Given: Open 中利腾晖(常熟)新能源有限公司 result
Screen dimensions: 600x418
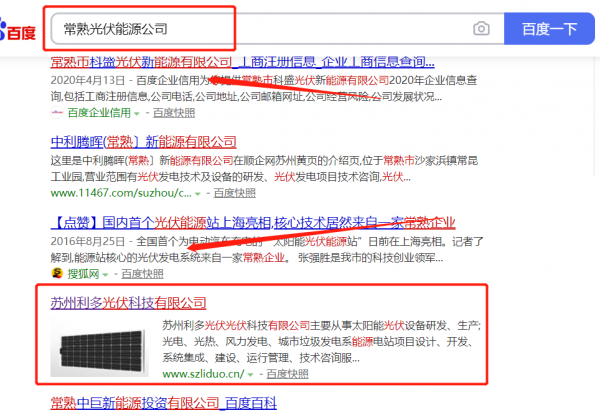Looking at the screenshot, I should (x=143, y=141).
